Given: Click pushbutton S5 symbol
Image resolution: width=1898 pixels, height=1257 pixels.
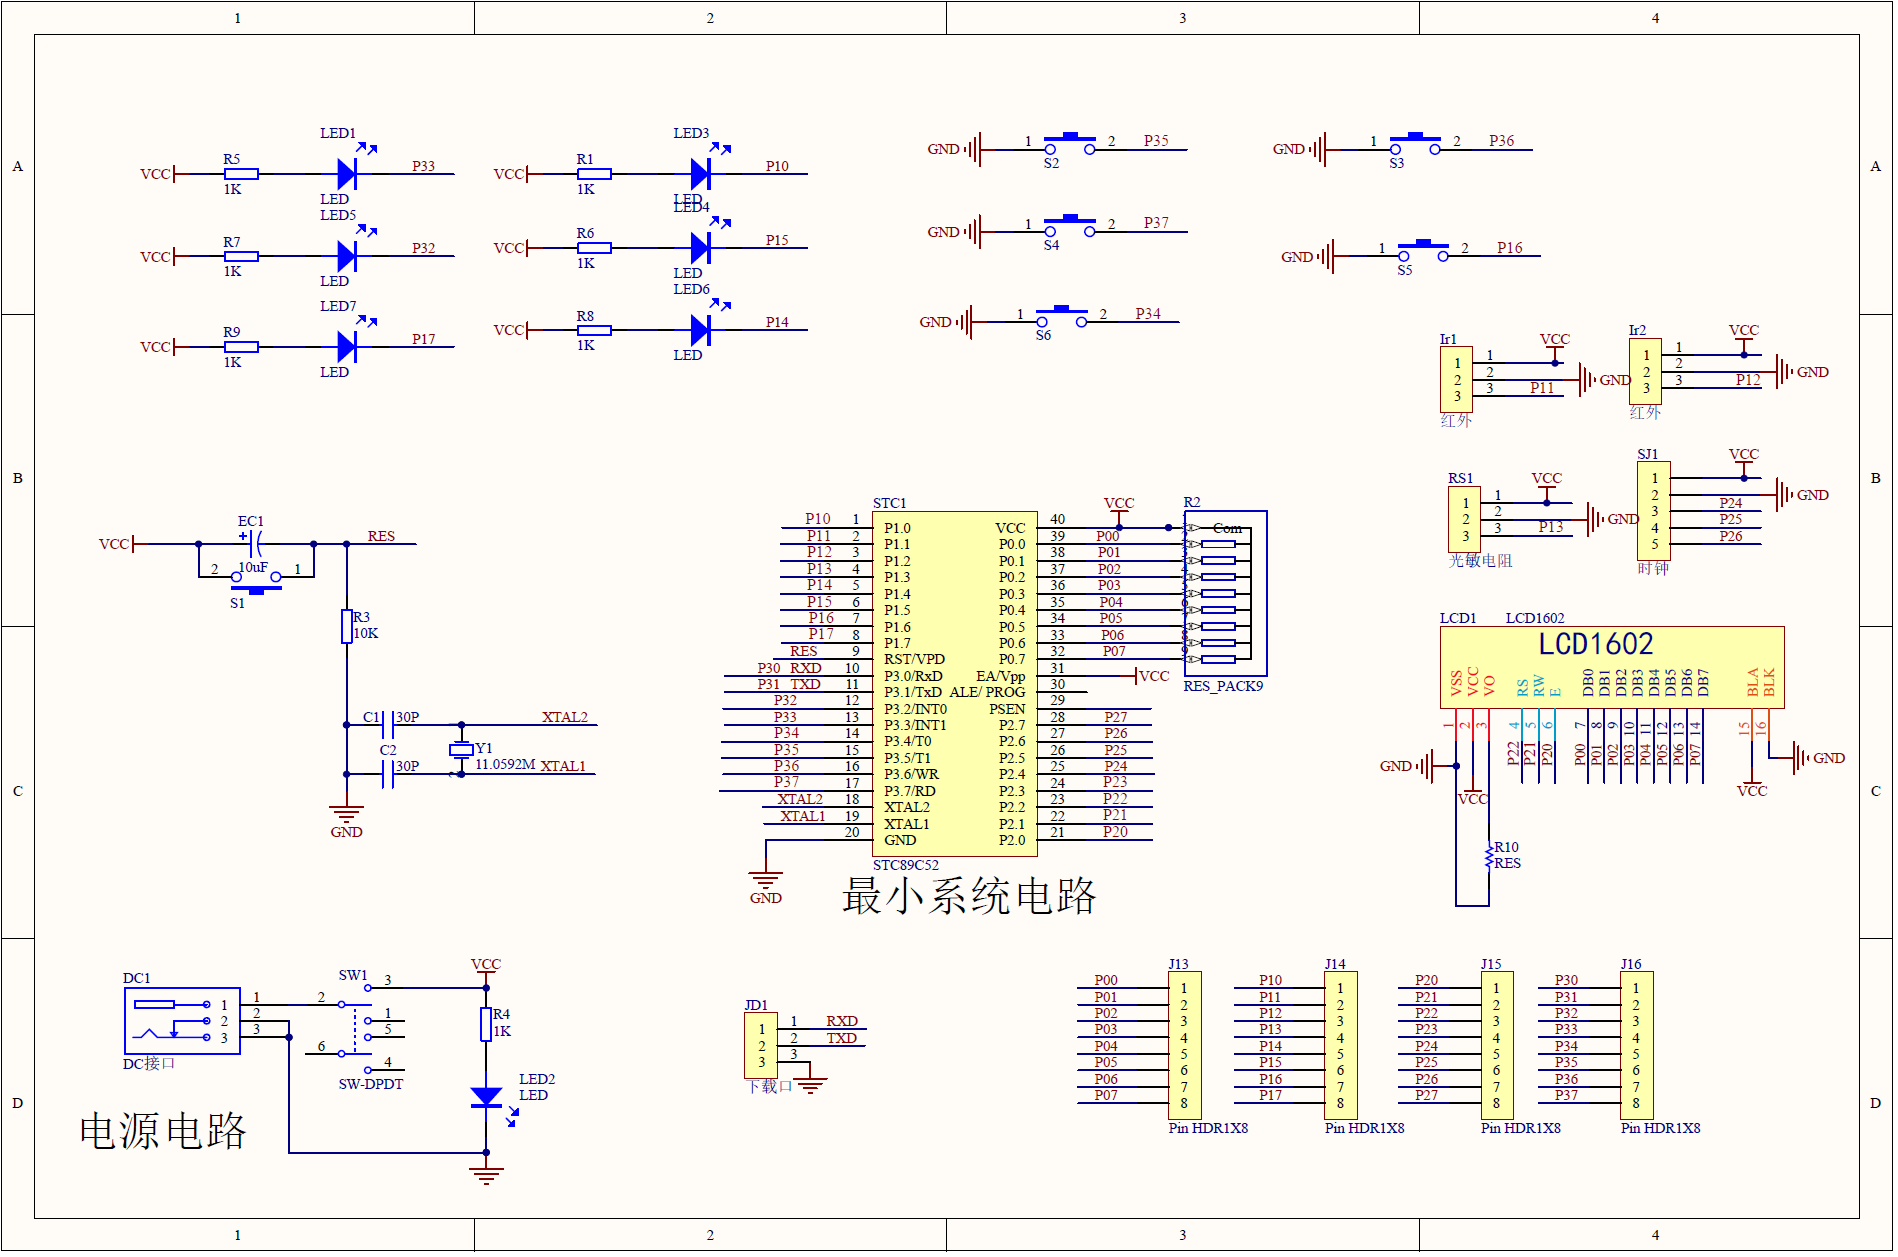Looking at the screenshot, I should 1423,250.
